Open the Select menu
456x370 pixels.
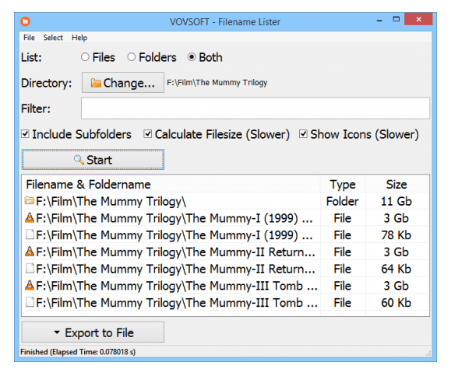tap(53, 37)
